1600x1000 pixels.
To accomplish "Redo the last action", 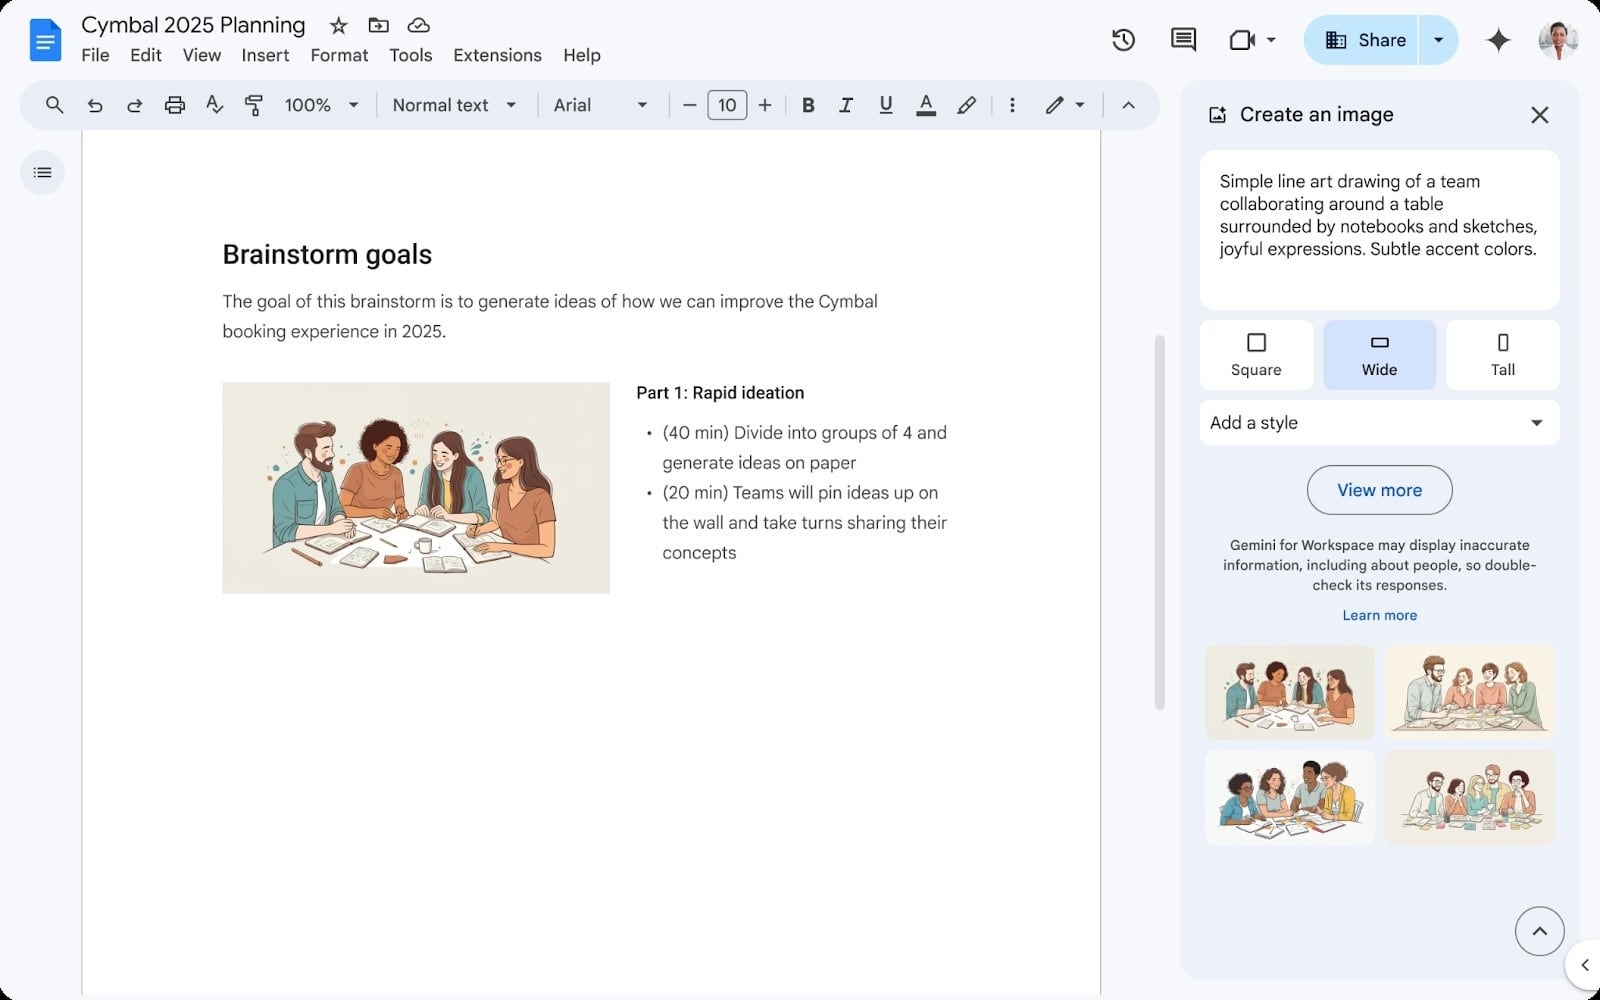I will pyautogui.click(x=134, y=105).
